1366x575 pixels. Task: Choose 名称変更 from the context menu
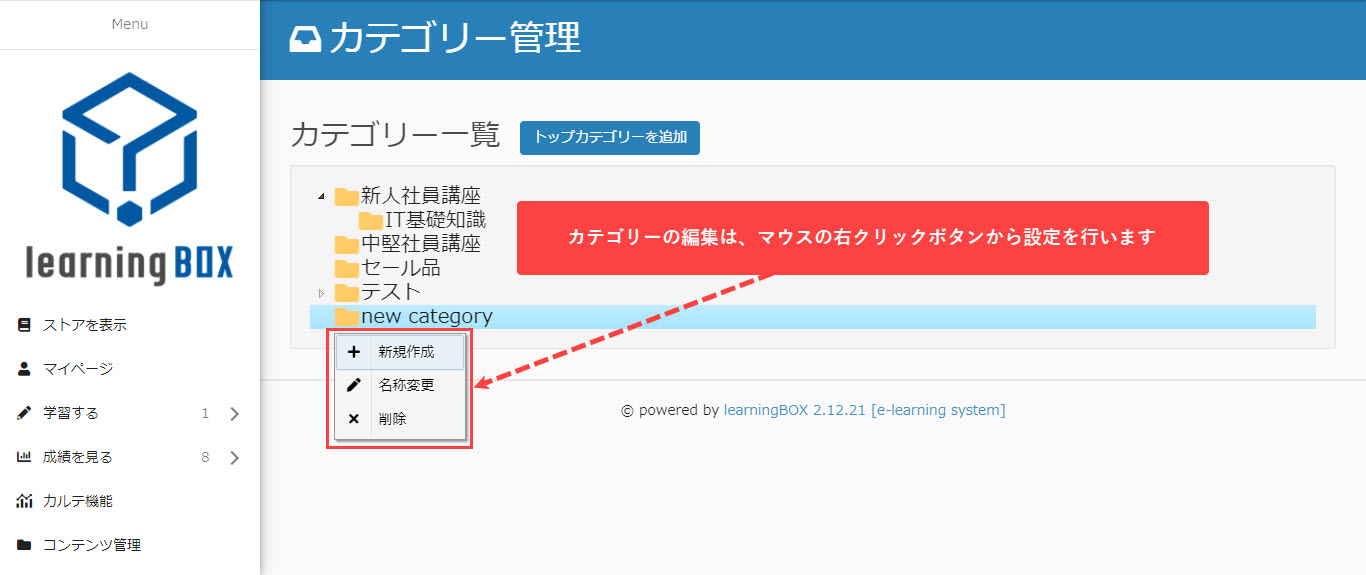coord(406,385)
